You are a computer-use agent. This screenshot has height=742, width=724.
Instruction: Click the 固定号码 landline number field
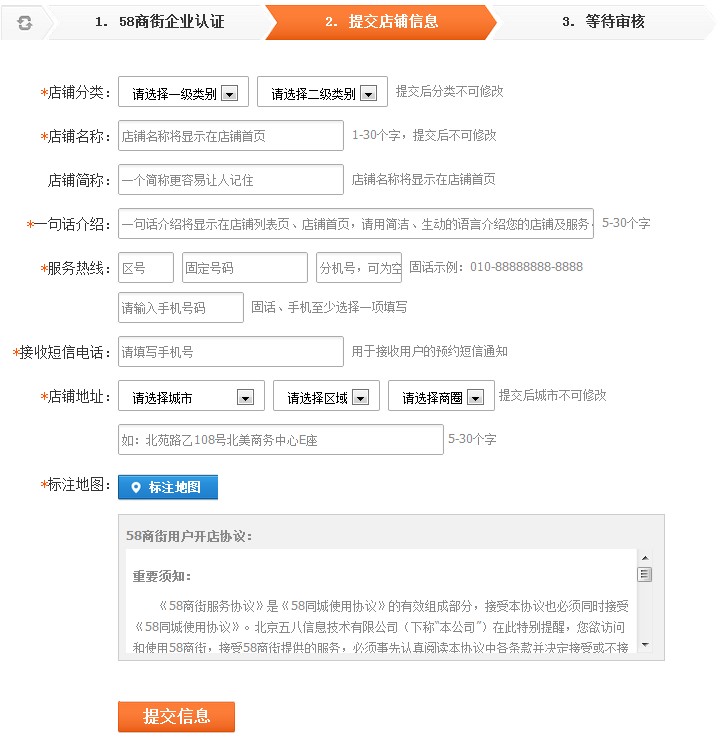pyautogui.click(x=244, y=268)
